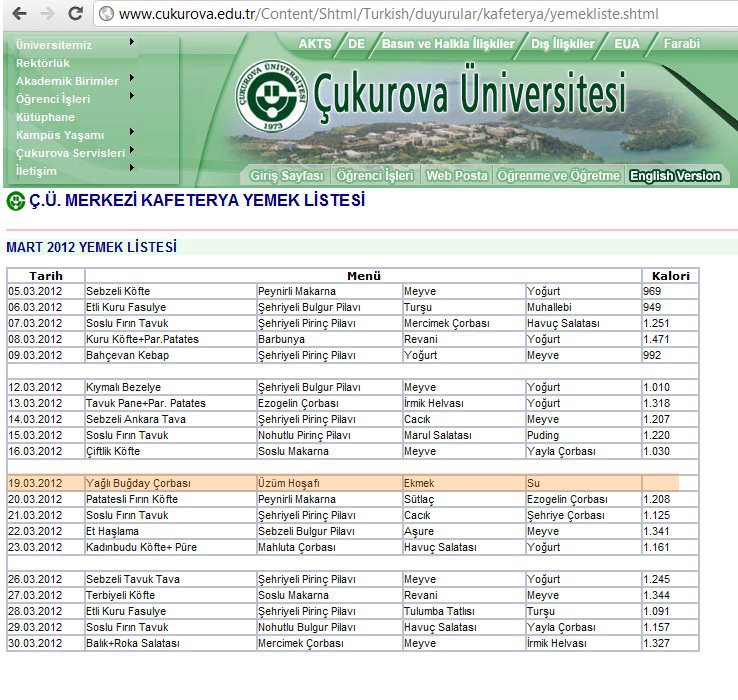The height and width of the screenshot is (700, 738).
Task: Open Öğrenci İşleri link in banner bar
Action: pos(375,176)
